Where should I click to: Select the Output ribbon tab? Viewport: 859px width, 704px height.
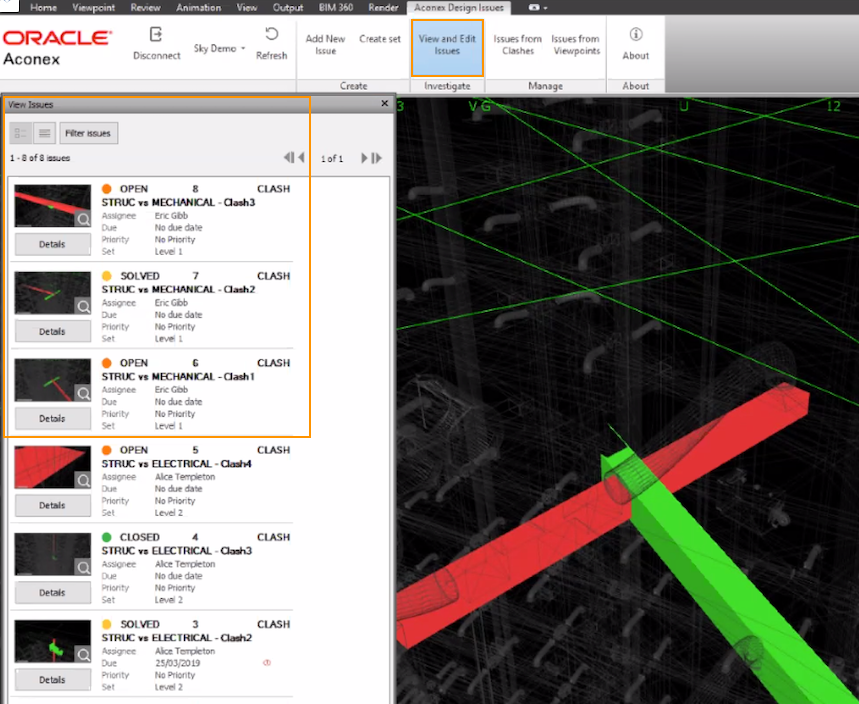(288, 8)
